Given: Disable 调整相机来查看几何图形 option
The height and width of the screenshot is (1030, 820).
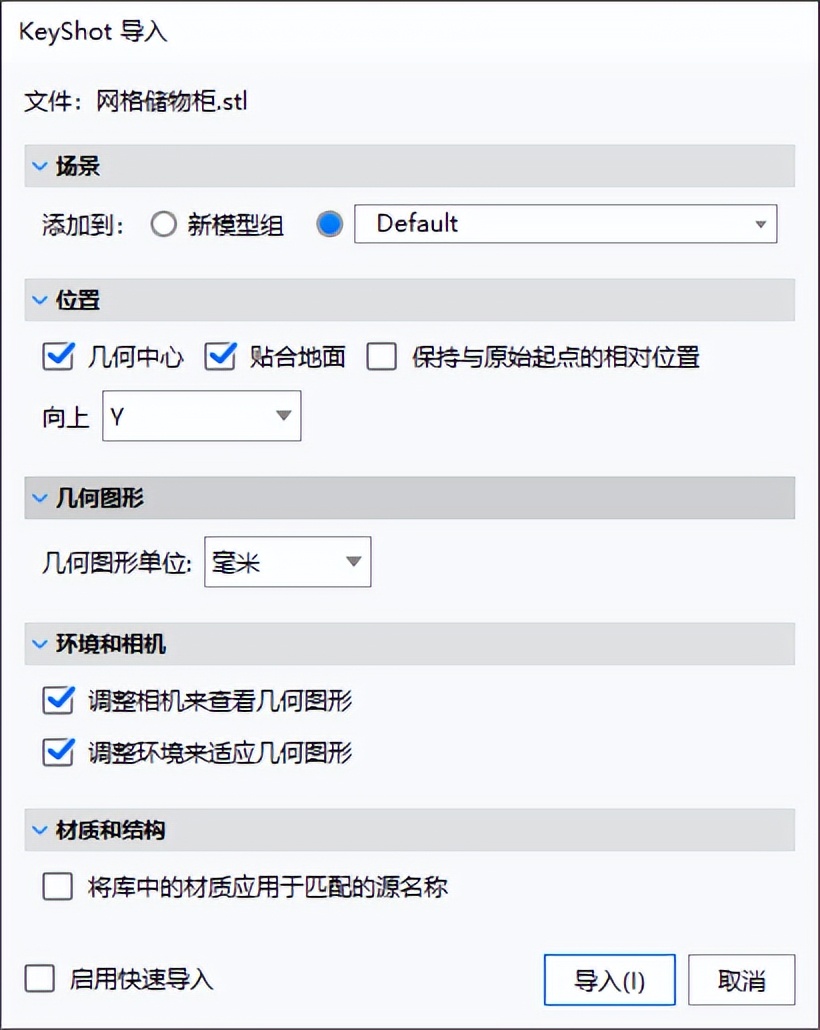Looking at the screenshot, I should click(57, 702).
